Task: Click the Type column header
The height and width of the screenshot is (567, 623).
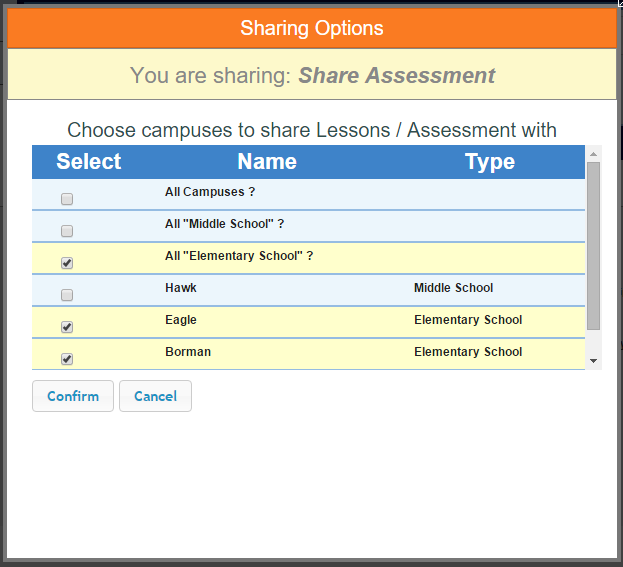Action: pyautogui.click(x=490, y=162)
